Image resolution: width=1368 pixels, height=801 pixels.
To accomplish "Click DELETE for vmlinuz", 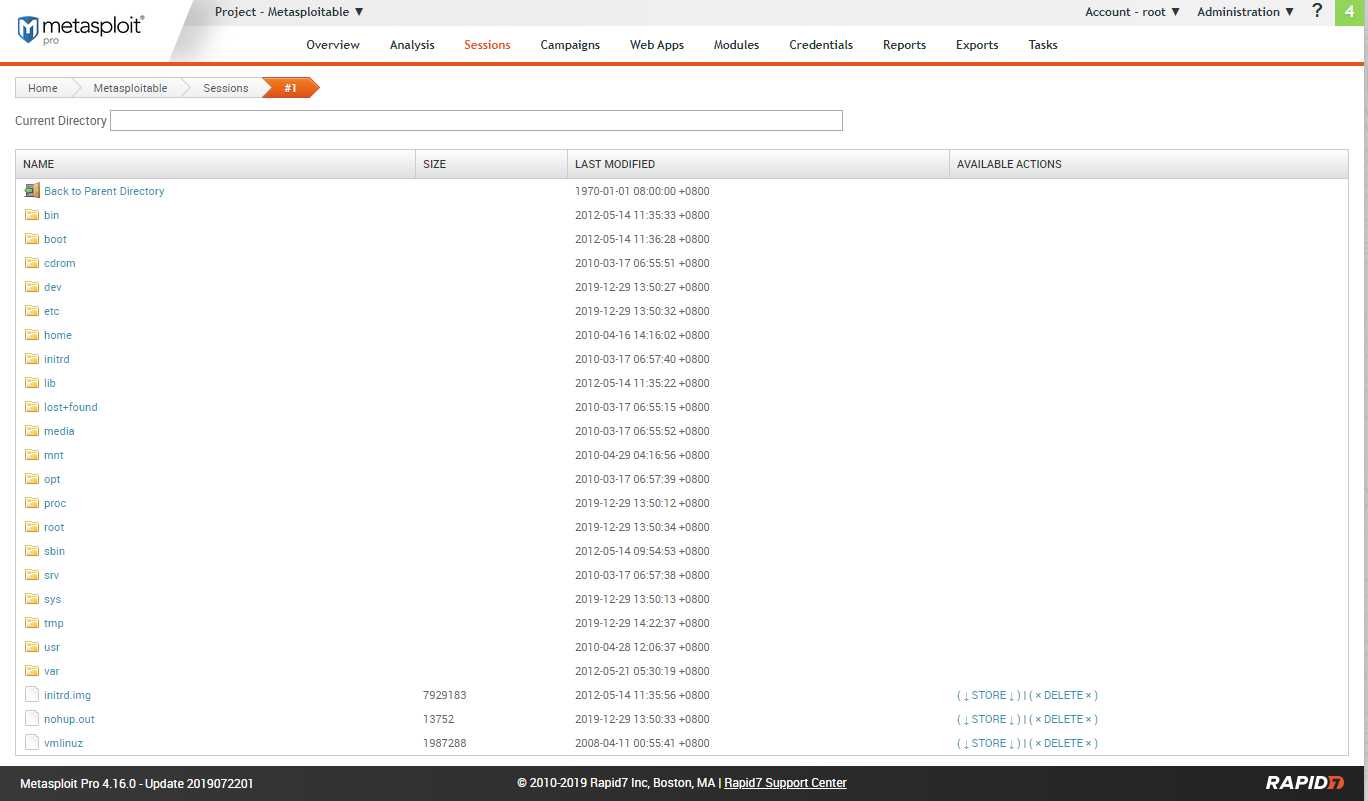I will (x=1063, y=743).
